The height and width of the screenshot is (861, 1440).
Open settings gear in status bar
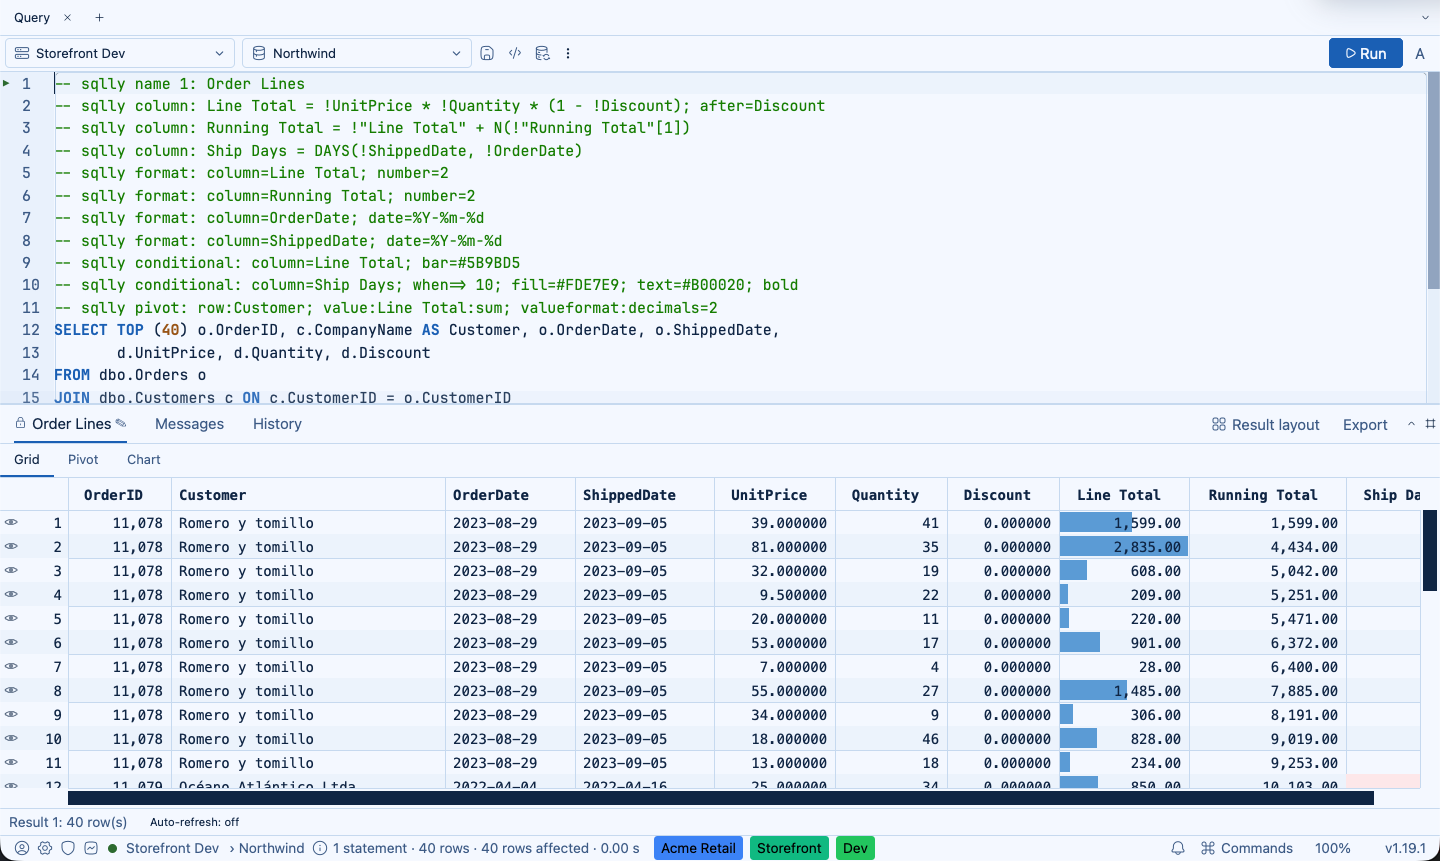[45, 848]
